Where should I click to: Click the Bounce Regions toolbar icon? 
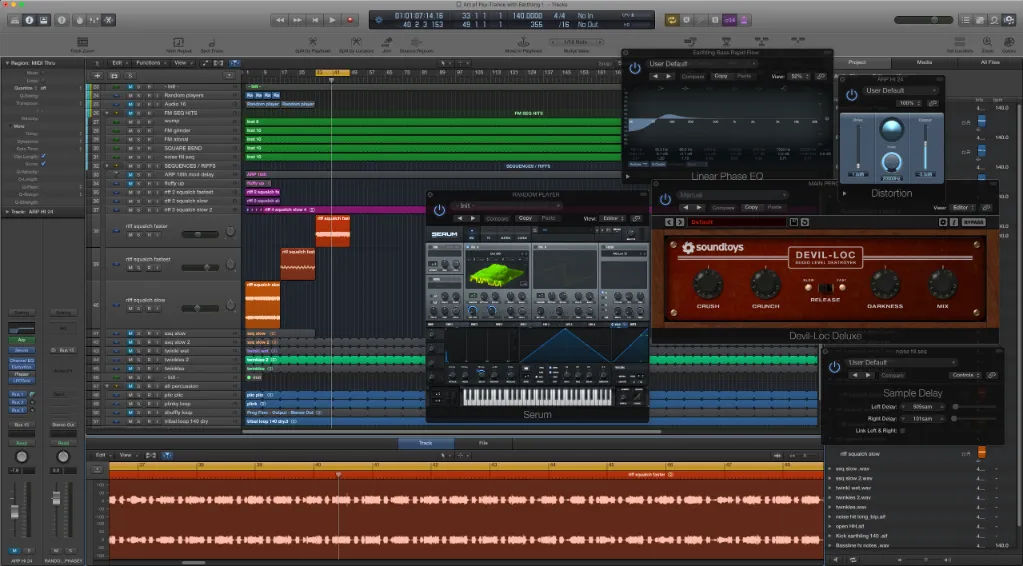[416, 44]
